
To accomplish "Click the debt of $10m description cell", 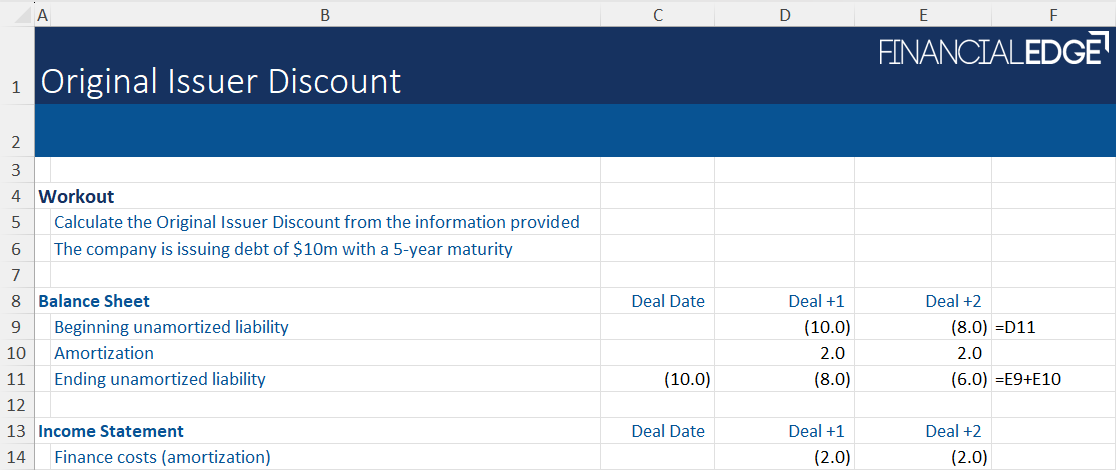I will (283, 249).
